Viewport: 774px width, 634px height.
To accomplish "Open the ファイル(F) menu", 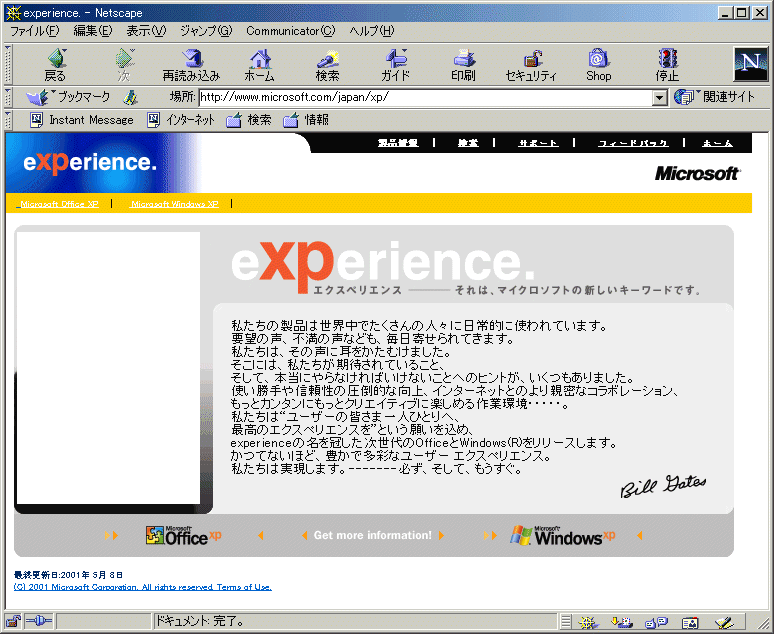I will pos(35,31).
